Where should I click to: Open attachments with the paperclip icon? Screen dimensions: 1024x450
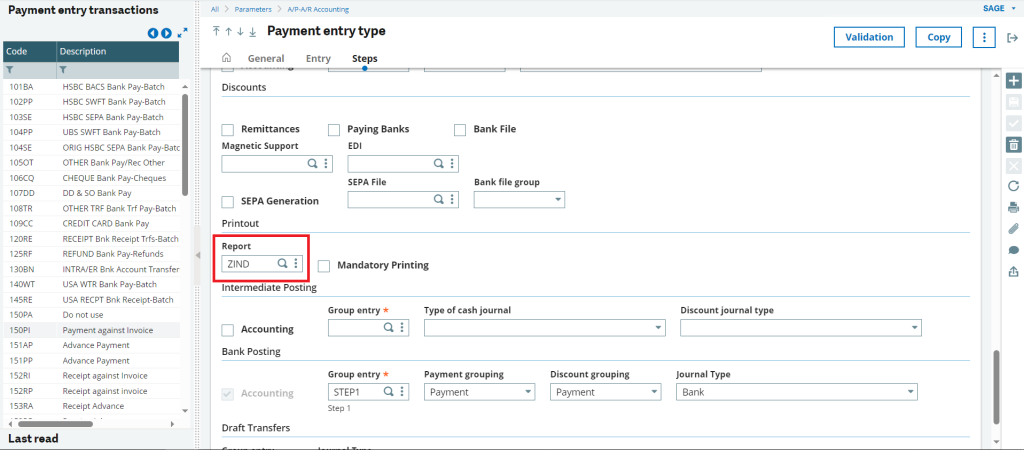tap(1014, 229)
